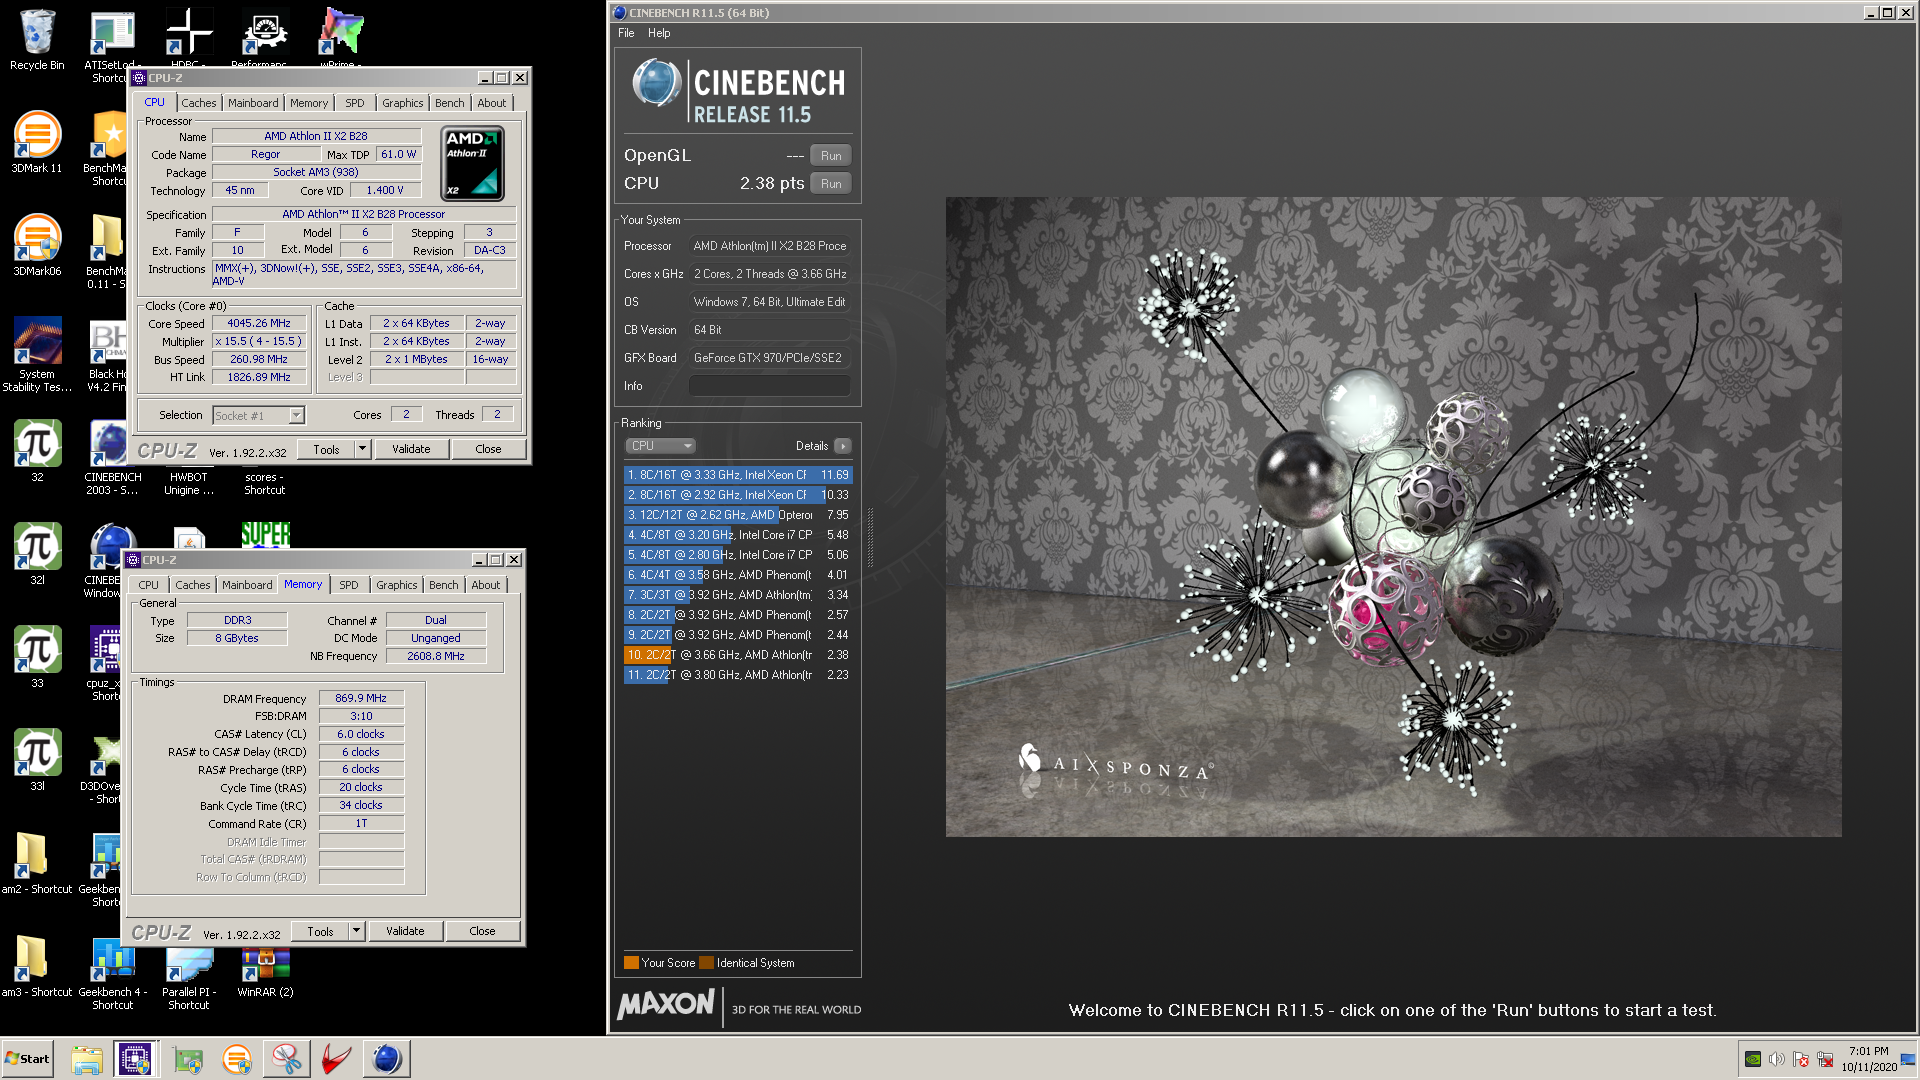Click the DRAM Frequency value 869.9 MHz
Viewport: 1920px width, 1080px height.
[361, 698]
